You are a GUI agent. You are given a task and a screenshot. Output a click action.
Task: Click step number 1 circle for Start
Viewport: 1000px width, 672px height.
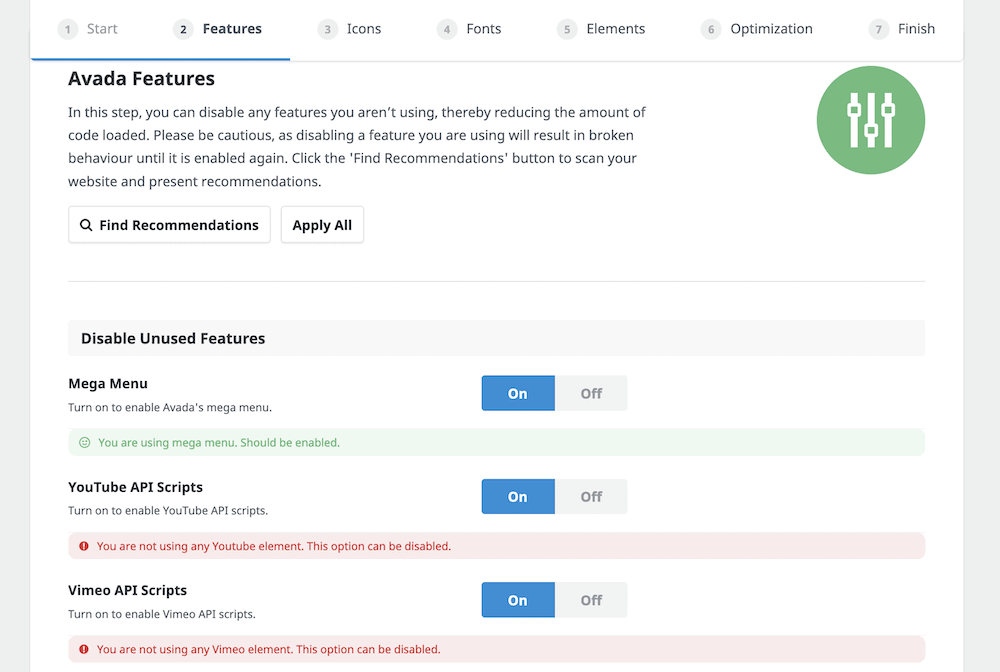(x=68, y=29)
